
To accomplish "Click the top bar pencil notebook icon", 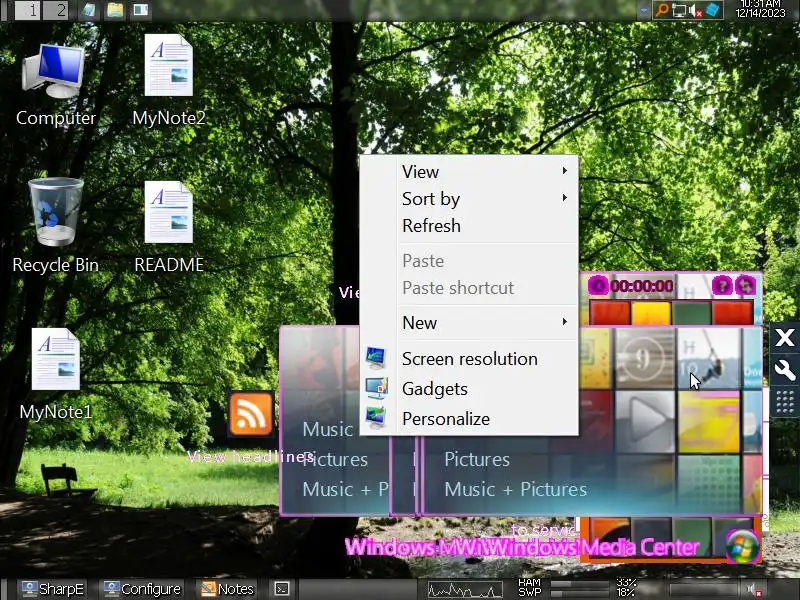I will [x=89, y=10].
